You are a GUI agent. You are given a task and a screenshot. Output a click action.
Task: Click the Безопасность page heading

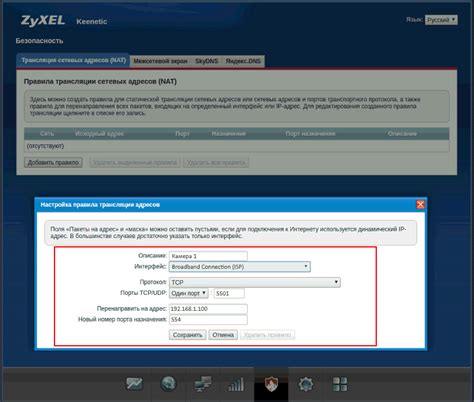pyautogui.click(x=39, y=41)
